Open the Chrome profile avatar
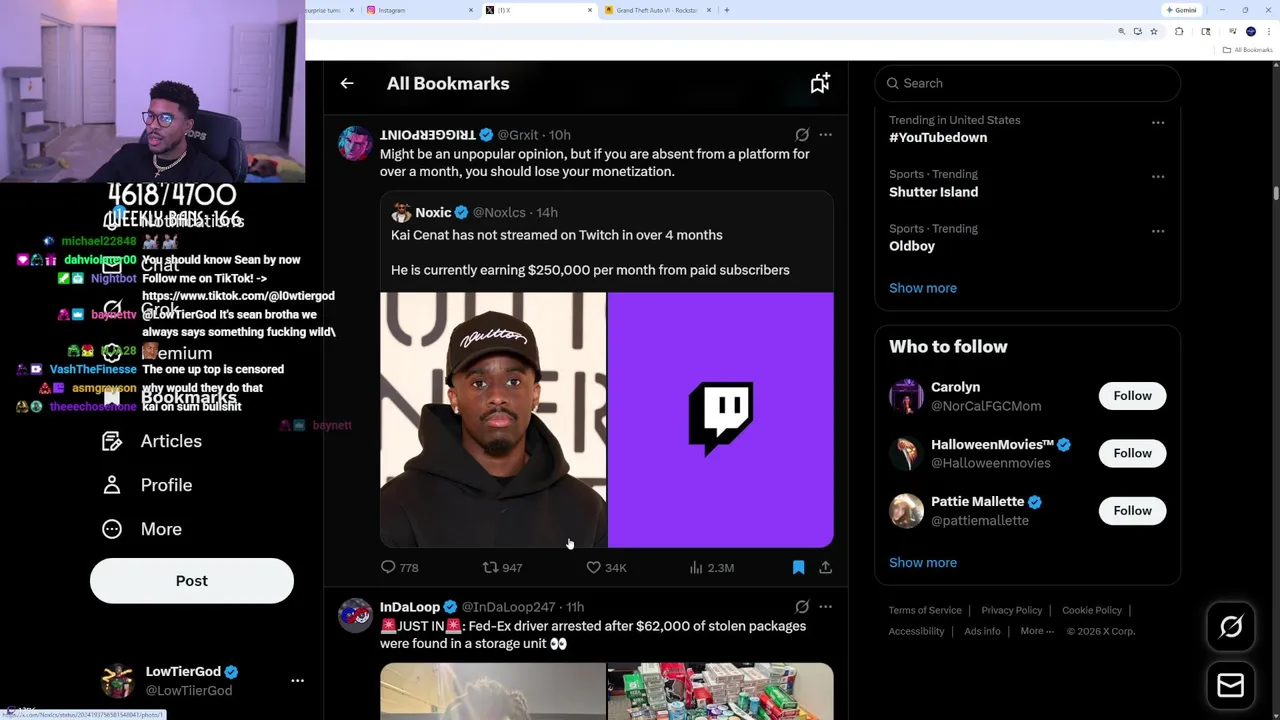1280x720 pixels. click(1251, 32)
